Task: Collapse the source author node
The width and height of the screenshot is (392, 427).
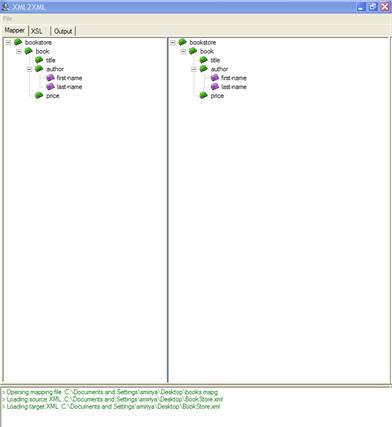Action: coord(29,69)
